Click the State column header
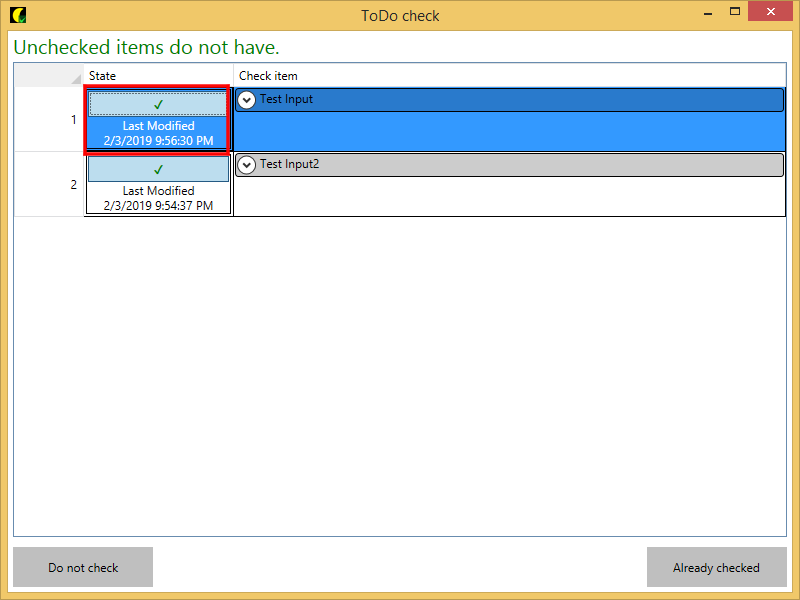Screen dimensions: 800x600 click(x=158, y=76)
